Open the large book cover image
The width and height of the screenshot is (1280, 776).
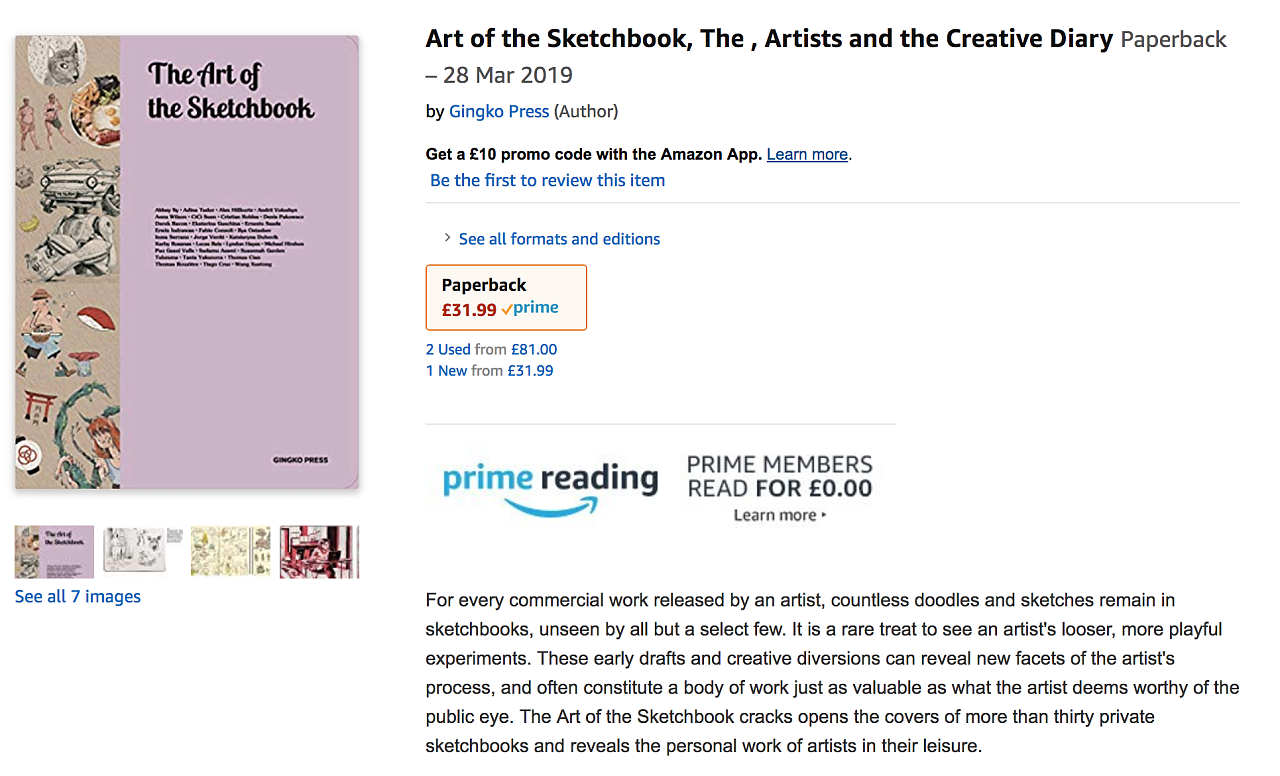tap(187, 262)
